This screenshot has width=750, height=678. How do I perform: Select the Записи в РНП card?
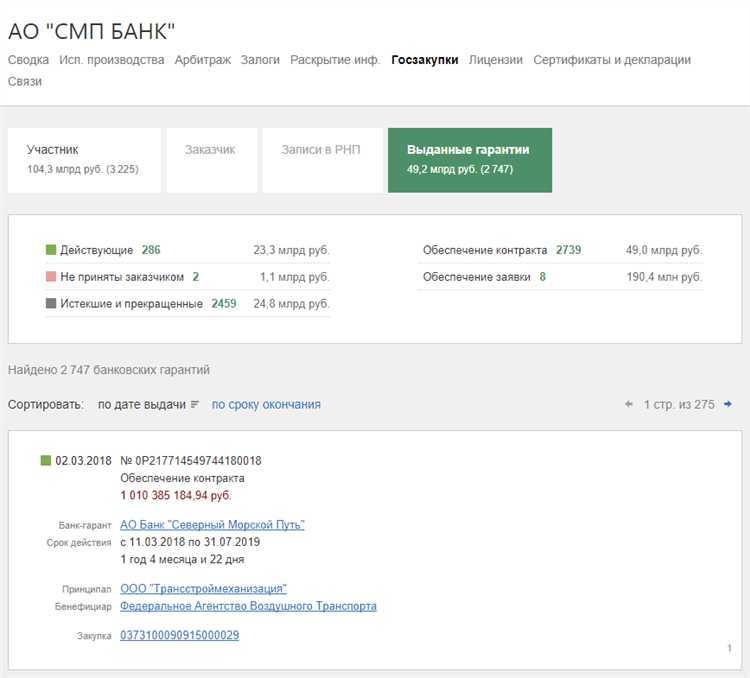click(322, 160)
